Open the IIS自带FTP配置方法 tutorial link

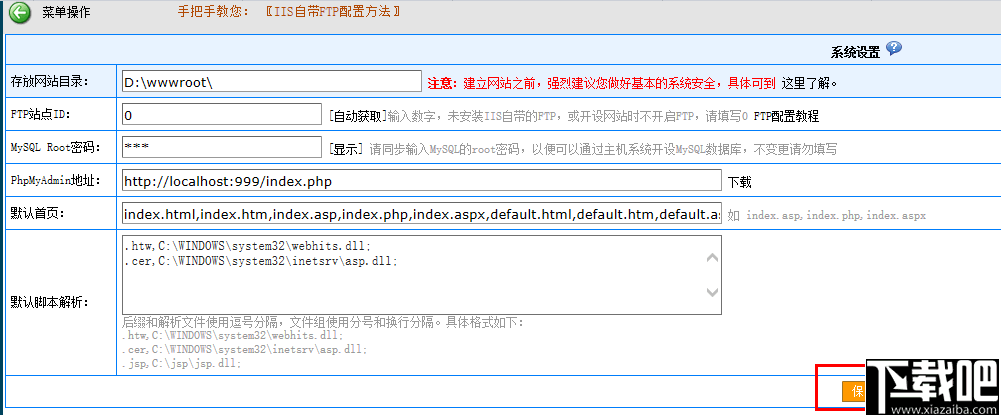[x=333, y=11]
